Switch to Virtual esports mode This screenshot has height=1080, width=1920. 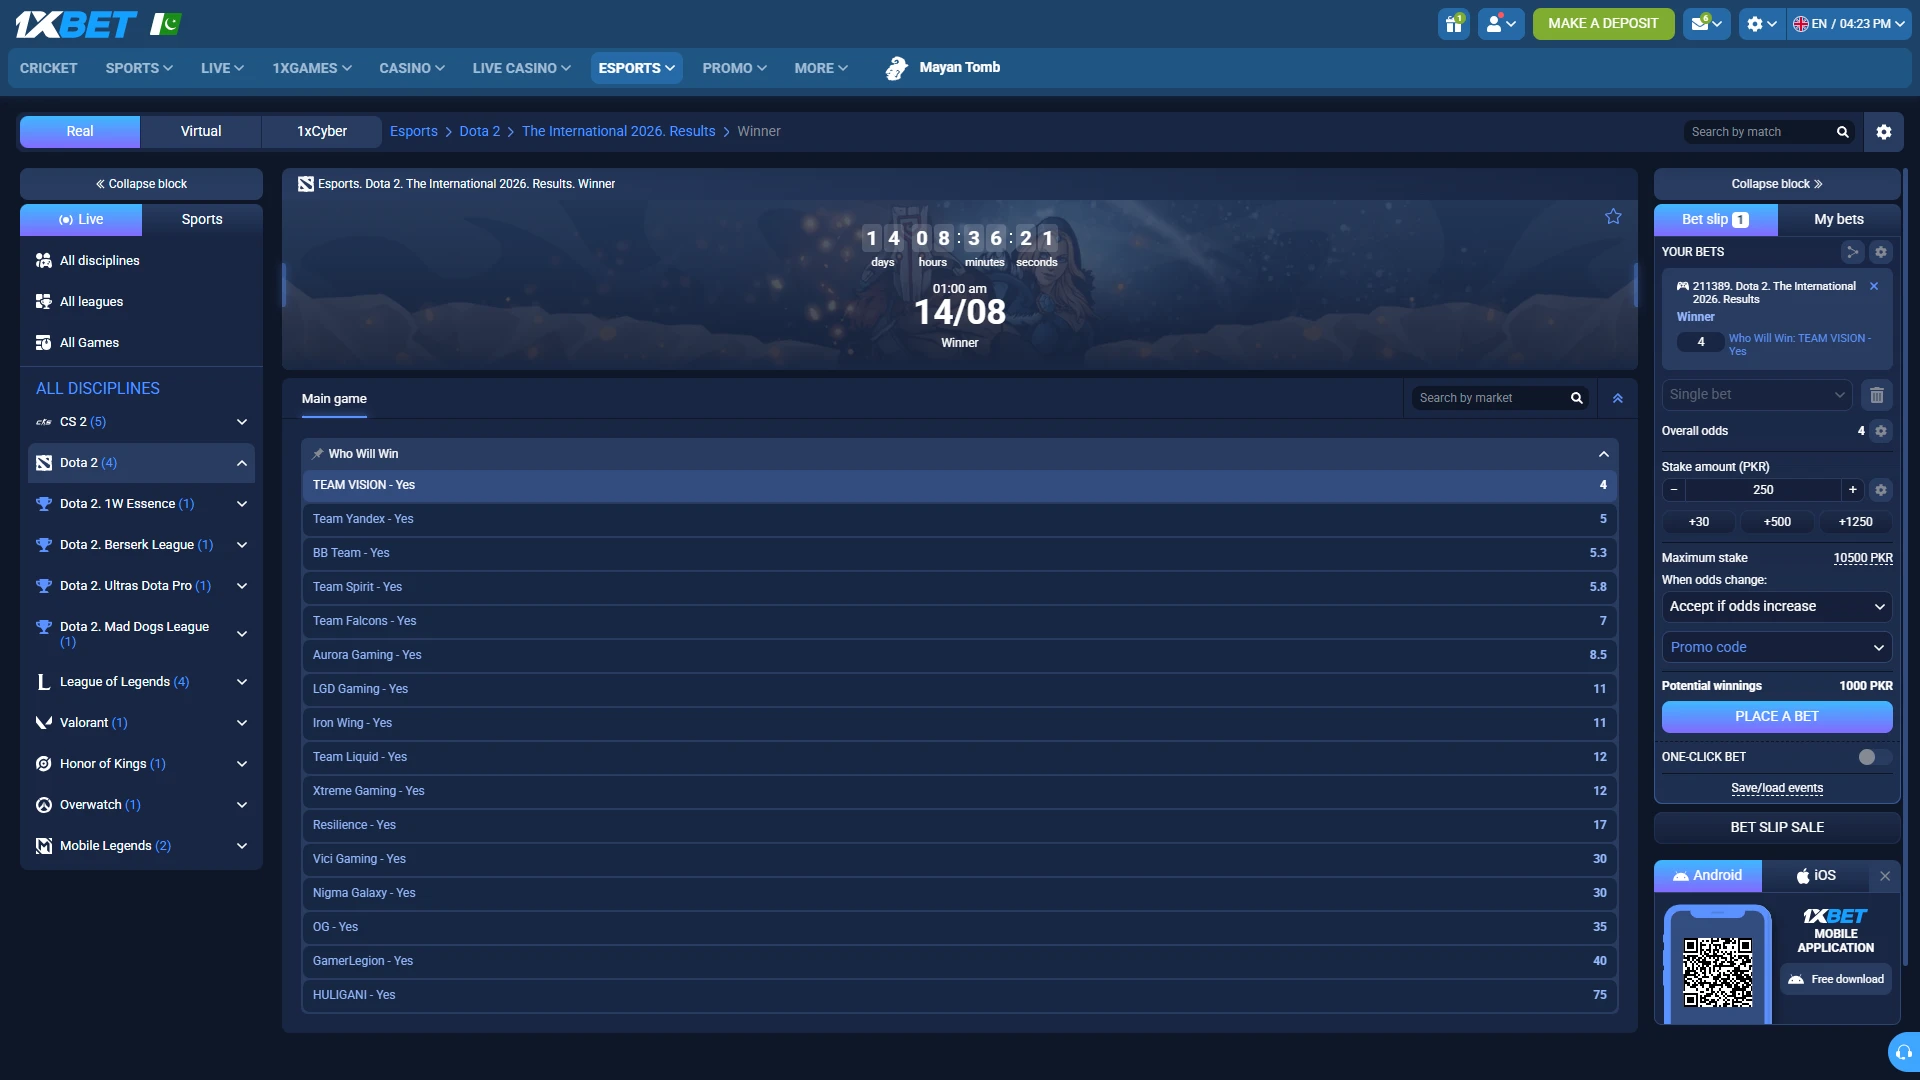point(201,132)
